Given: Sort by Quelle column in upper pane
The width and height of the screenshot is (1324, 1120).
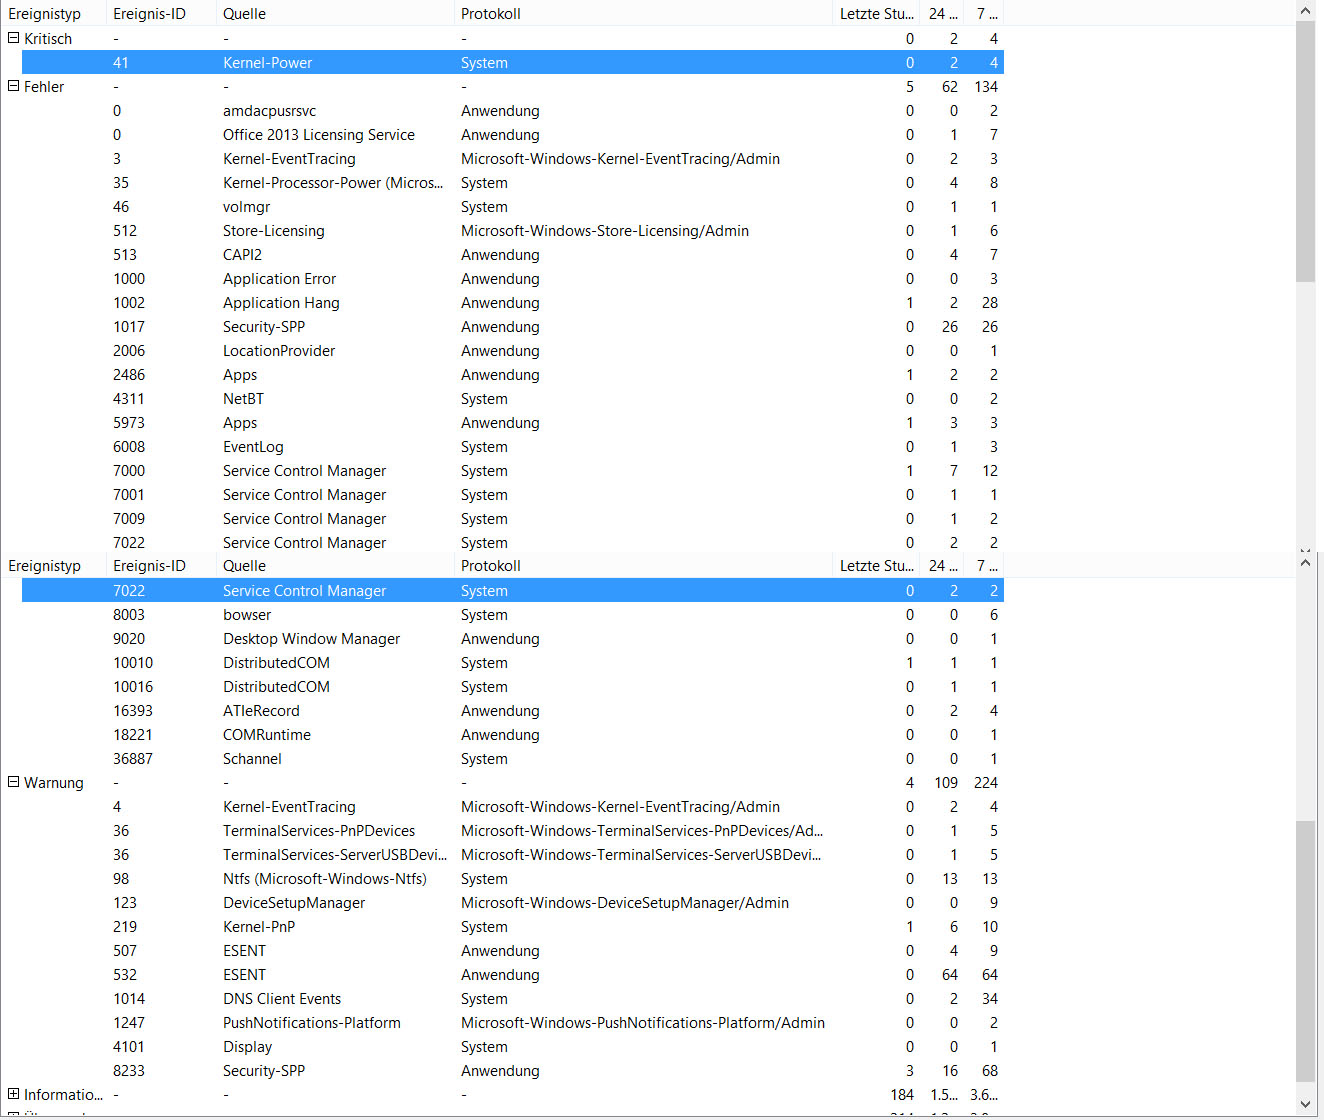Looking at the screenshot, I should tap(334, 13).
